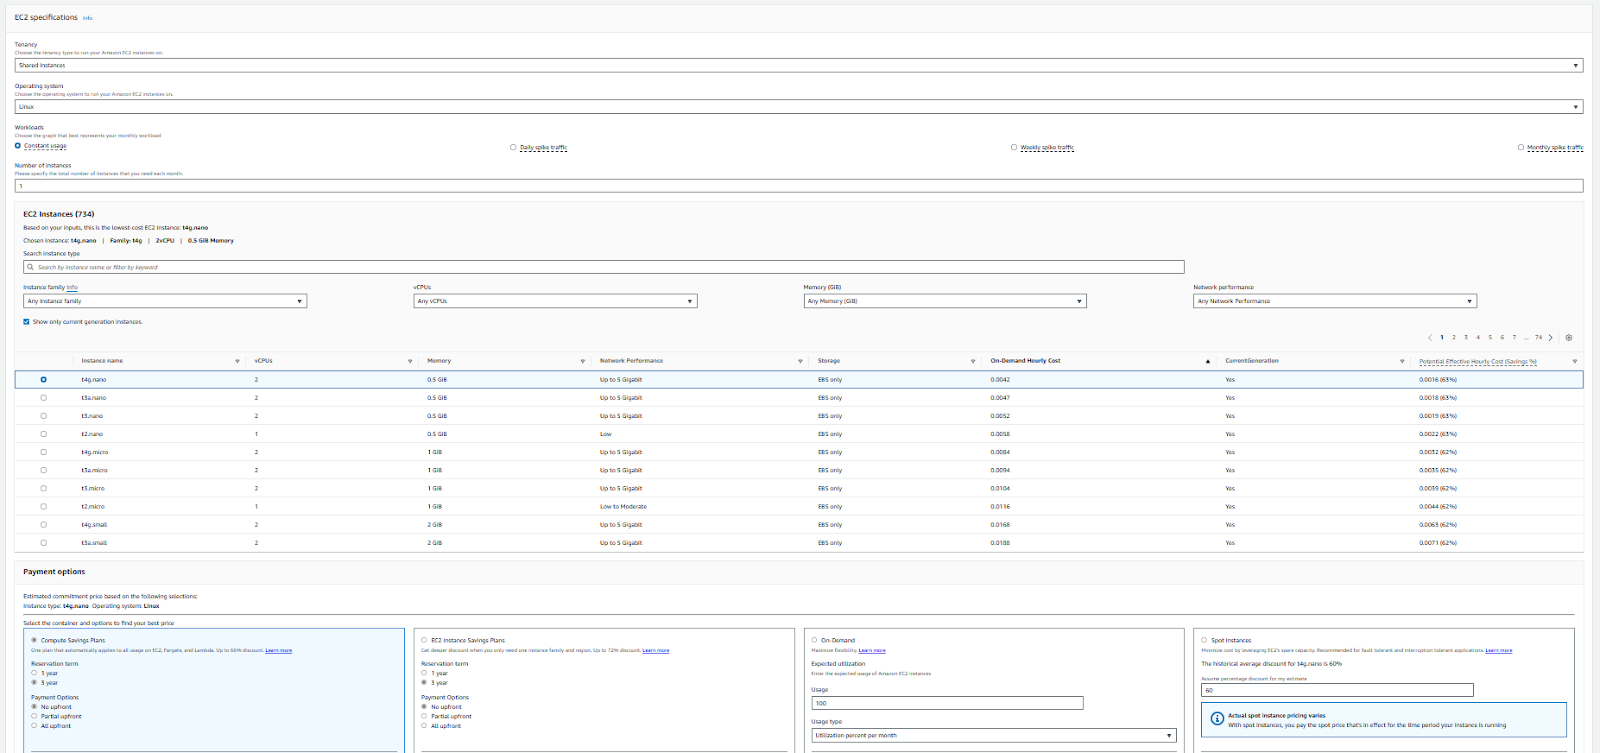Screen dimensions: 1600x753
Task: Click the spot percentage discount field
Action: [x=1337, y=690]
